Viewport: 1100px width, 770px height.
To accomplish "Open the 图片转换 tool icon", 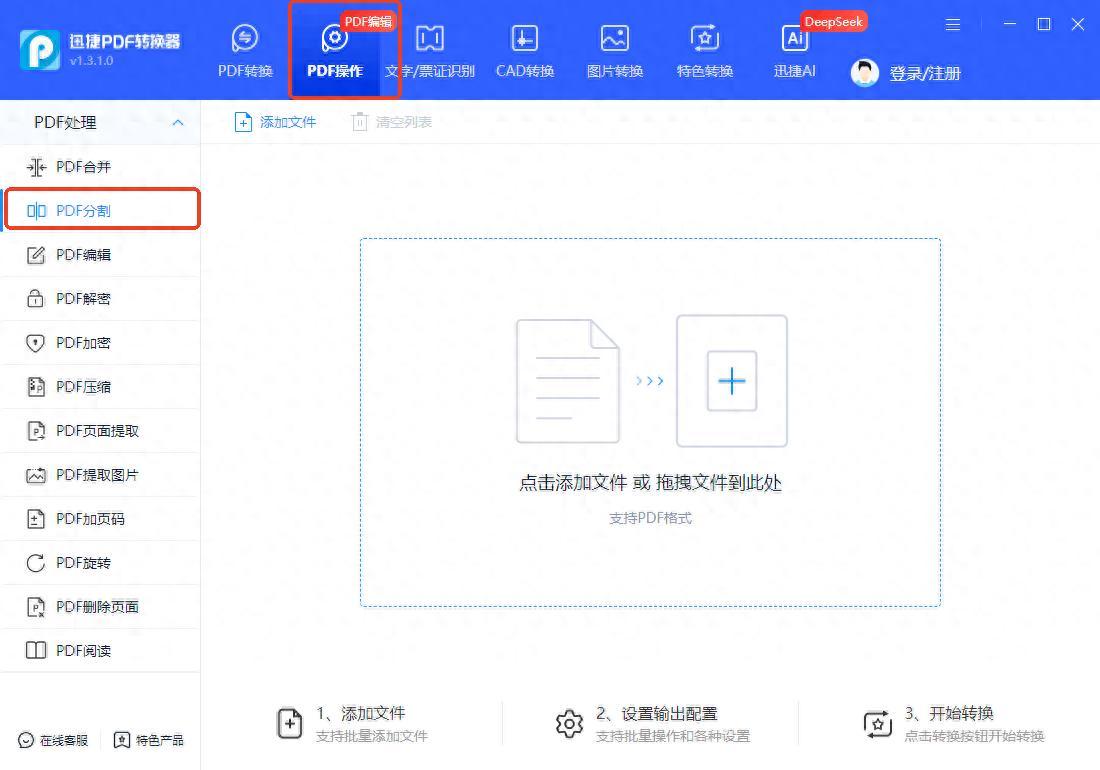I will 614,39.
